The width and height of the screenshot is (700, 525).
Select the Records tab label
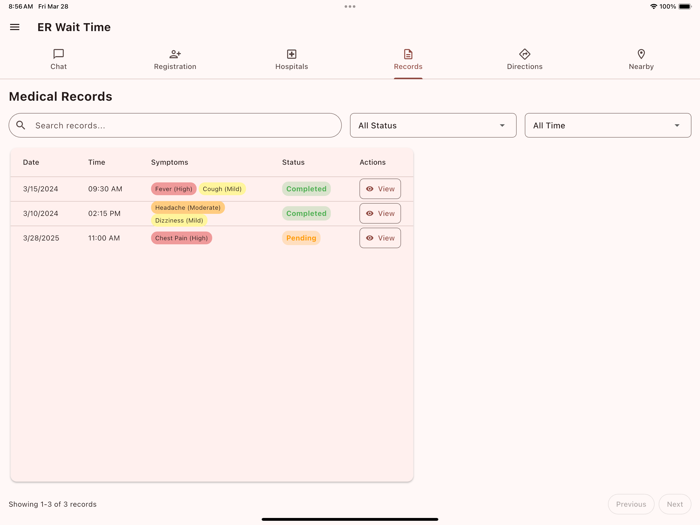[408, 67]
